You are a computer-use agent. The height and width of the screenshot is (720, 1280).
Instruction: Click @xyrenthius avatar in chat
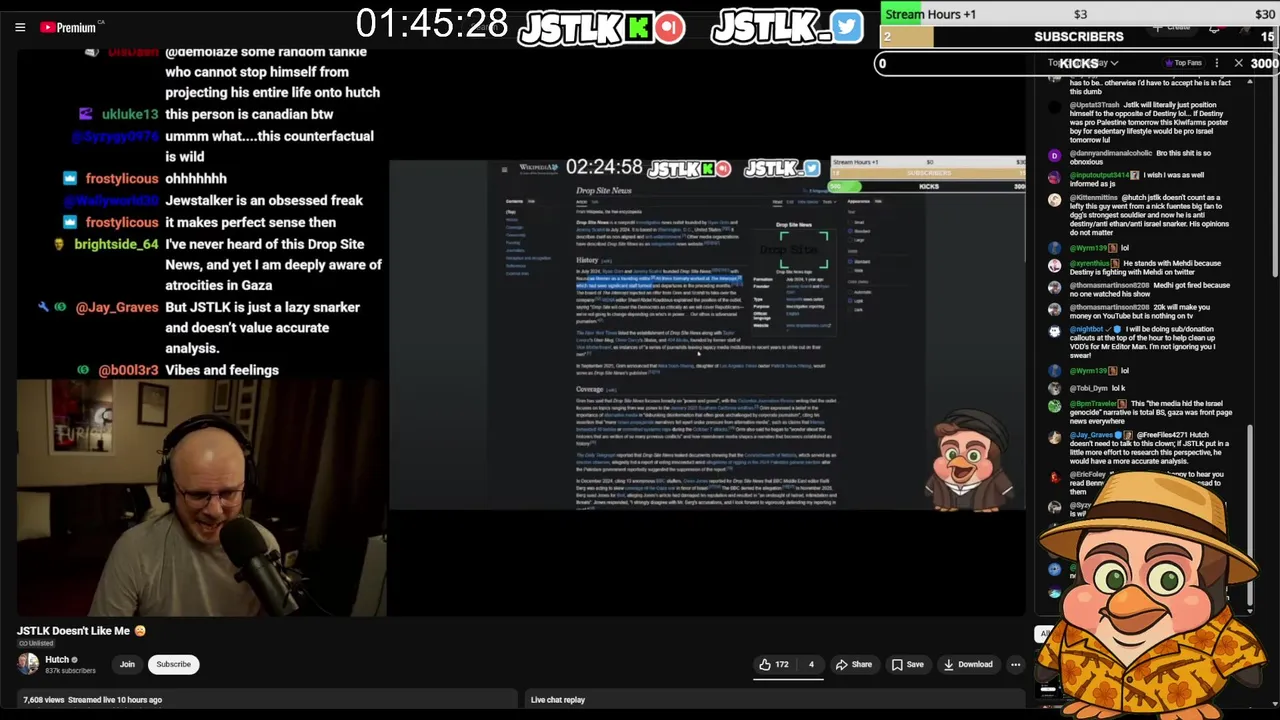click(1054, 265)
